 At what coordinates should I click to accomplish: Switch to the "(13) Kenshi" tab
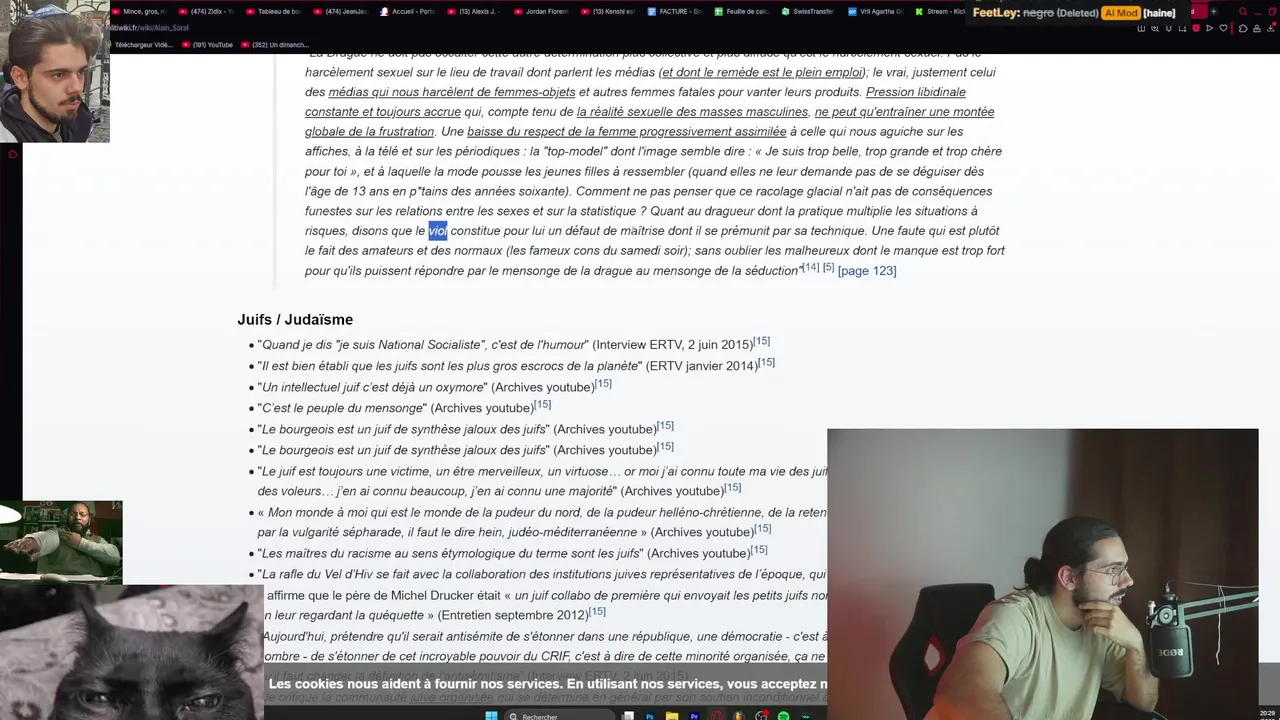pos(606,12)
